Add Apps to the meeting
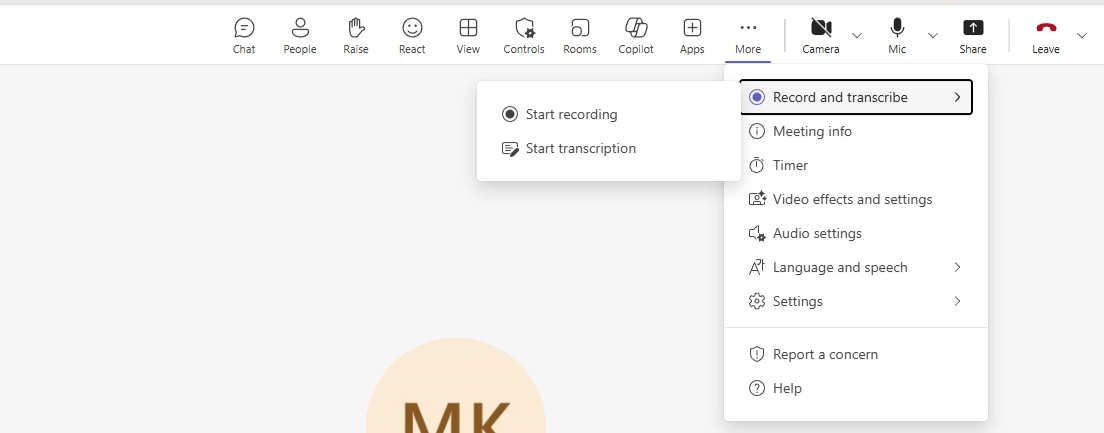 point(692,36)
